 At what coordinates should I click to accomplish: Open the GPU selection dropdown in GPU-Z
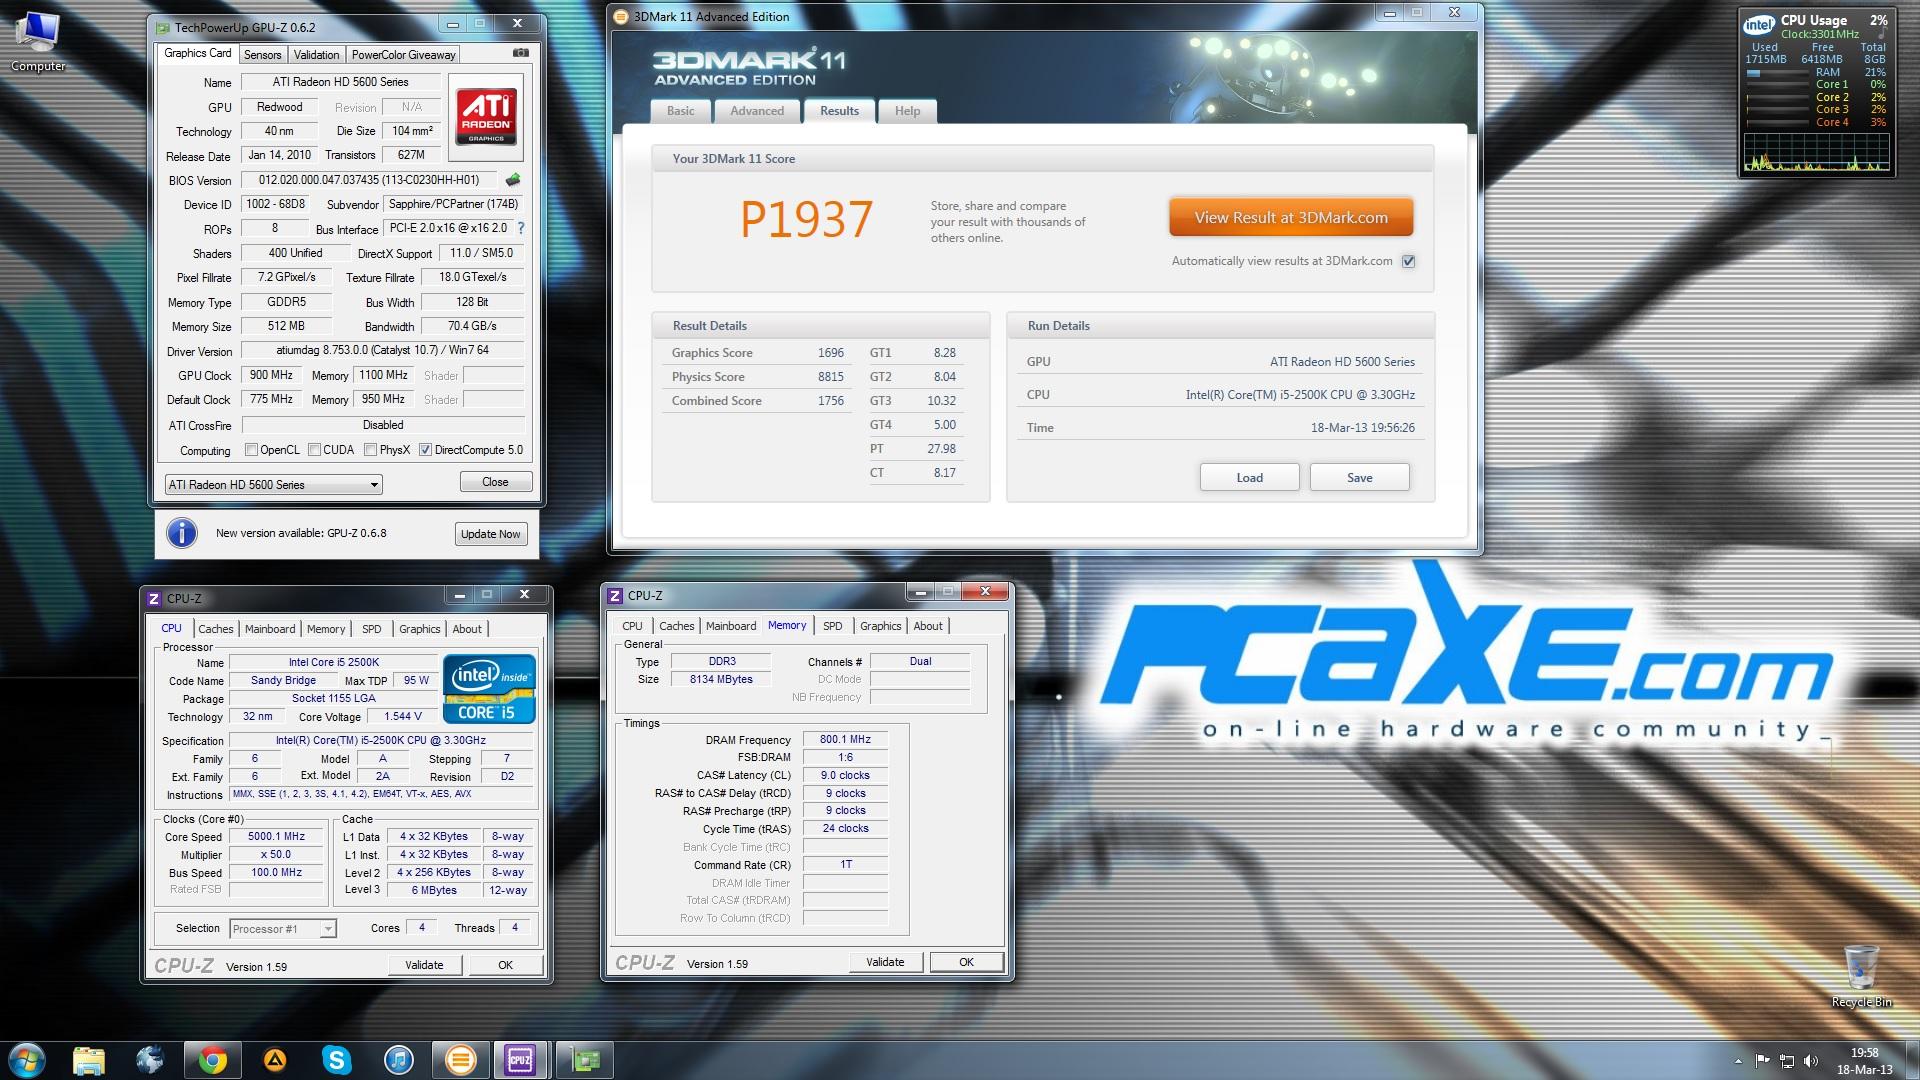[x=273, y=485]
